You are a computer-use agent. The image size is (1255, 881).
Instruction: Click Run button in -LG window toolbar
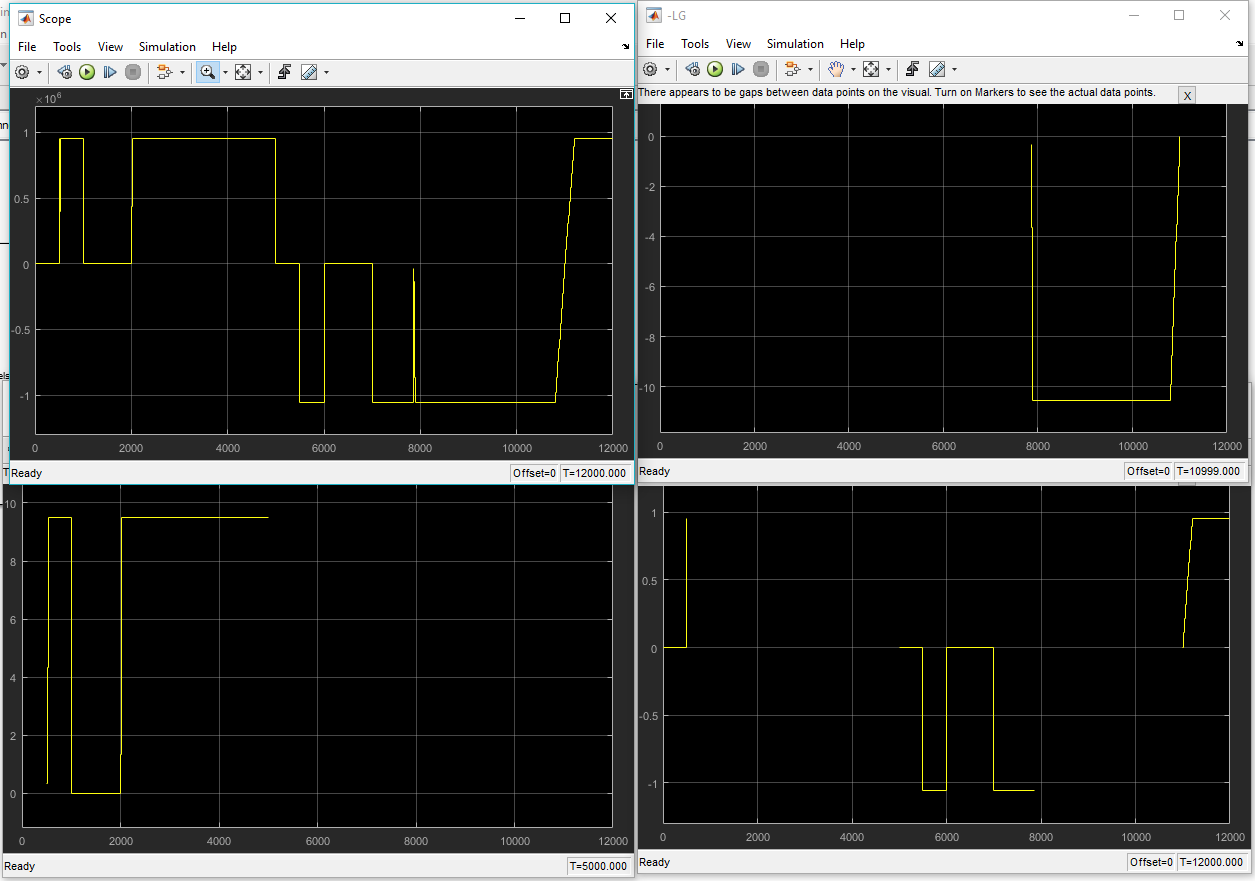pyautogui.click(x=715, y=69)
